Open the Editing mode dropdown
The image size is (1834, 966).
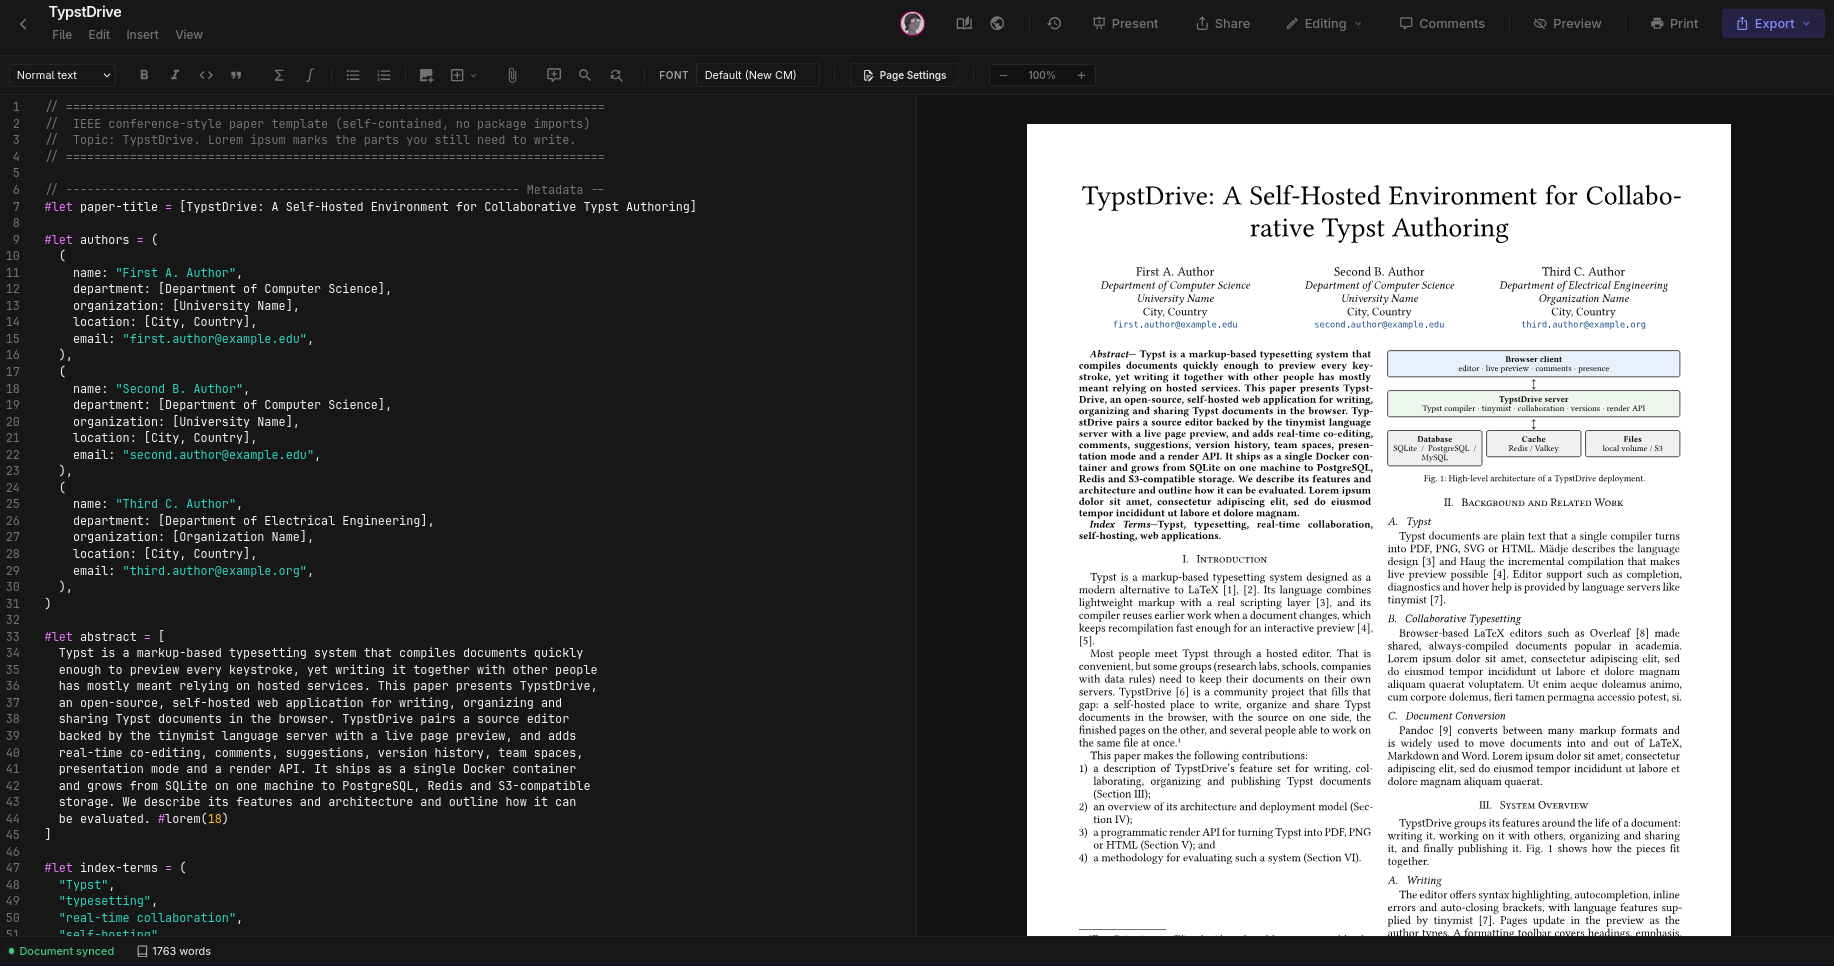coord(1324,23)
